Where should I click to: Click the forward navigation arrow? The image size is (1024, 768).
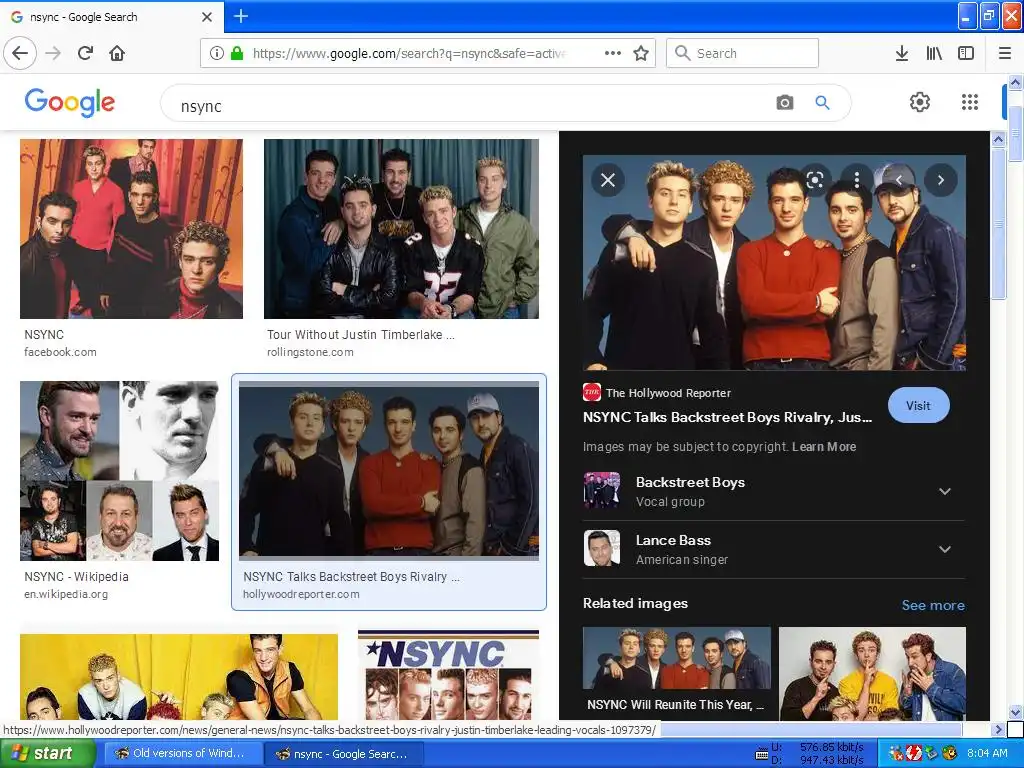[x=53, y=53]
